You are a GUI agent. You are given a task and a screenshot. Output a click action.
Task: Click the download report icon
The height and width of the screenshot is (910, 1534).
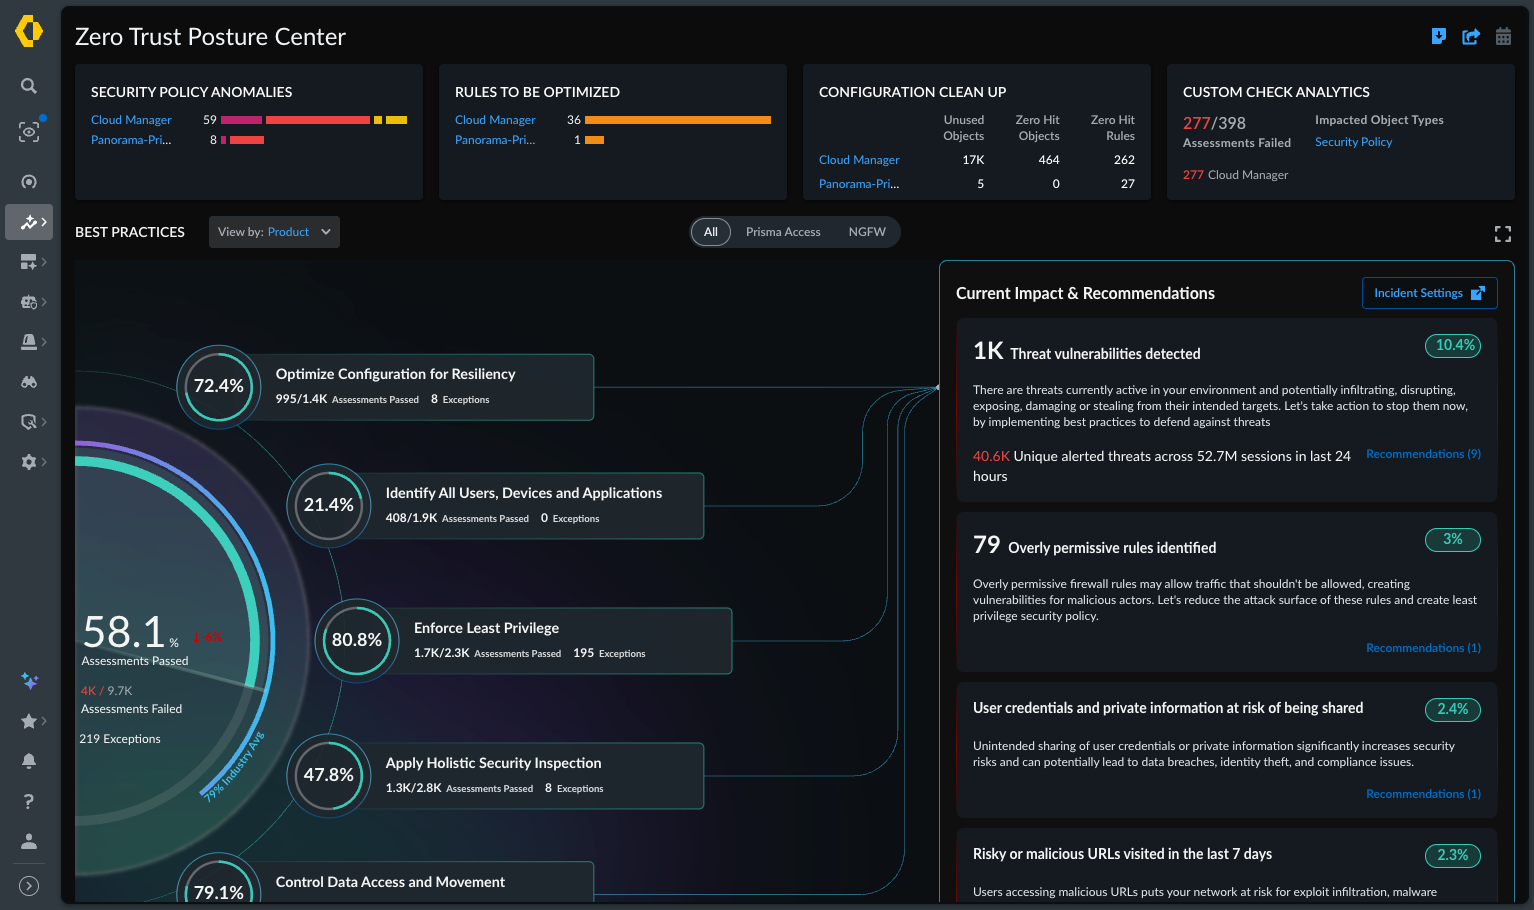[x=1439, y=37]
